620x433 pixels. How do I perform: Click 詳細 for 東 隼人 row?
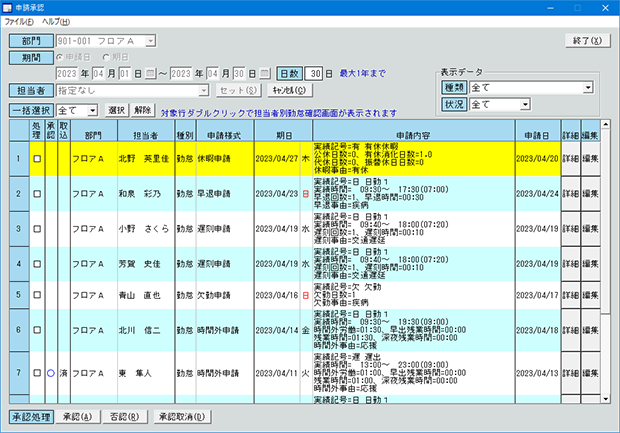[571, 372]
